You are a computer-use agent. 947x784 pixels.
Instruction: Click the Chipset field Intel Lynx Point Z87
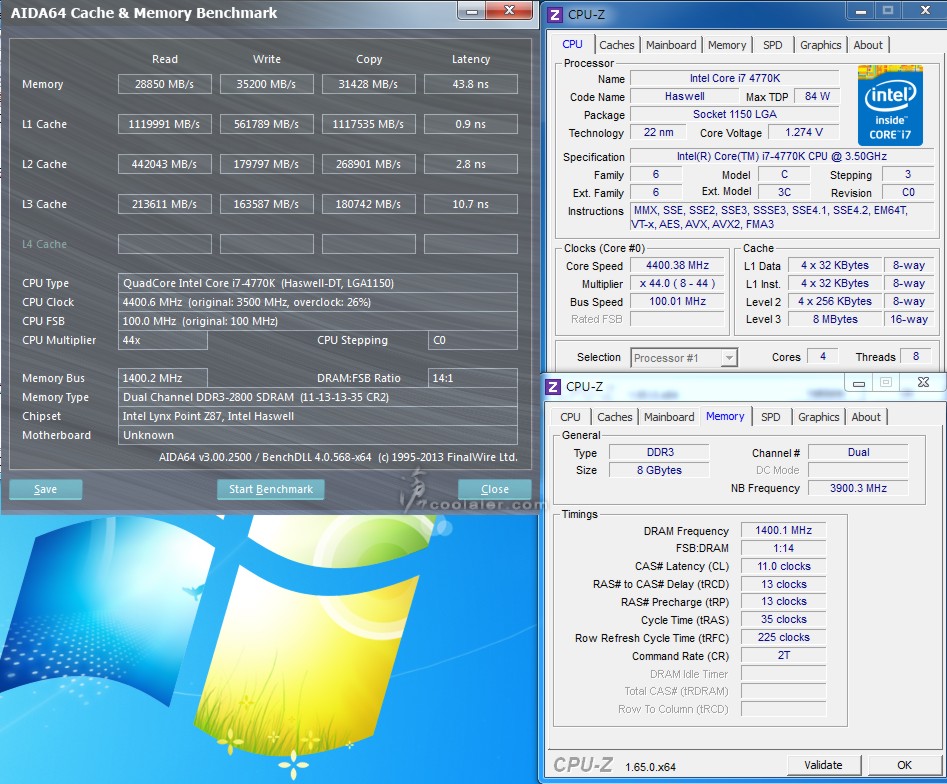318,416
